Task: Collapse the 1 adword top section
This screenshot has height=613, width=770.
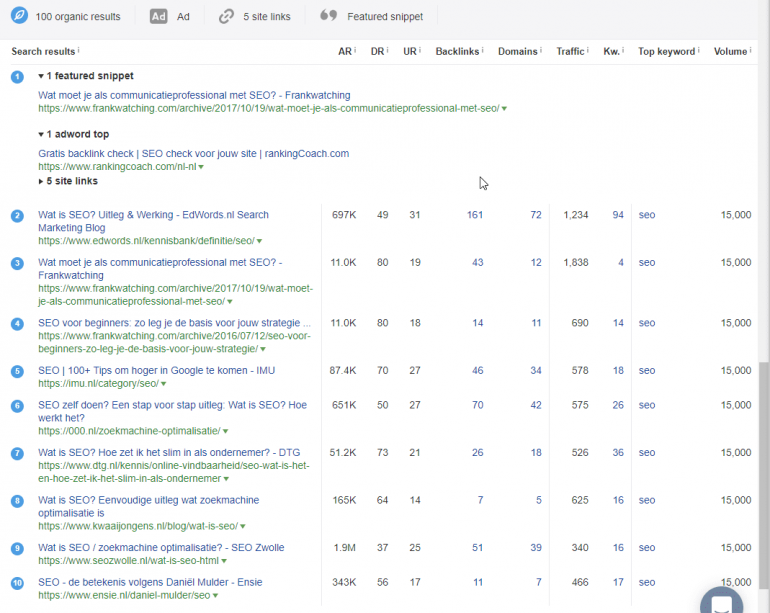Action: (x=41, y=135)
